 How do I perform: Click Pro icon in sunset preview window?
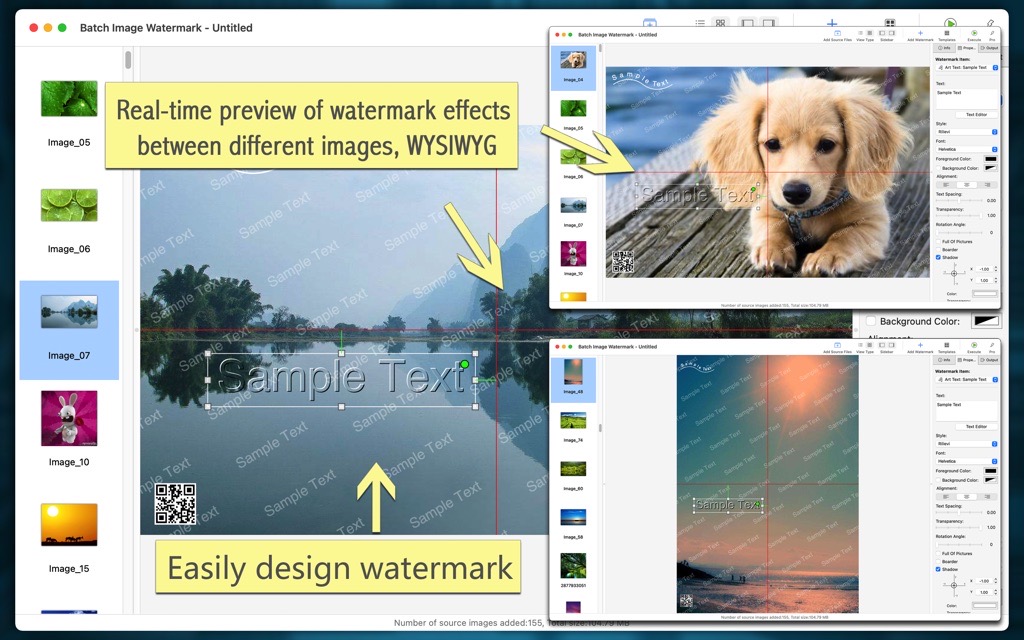[x=992, y=345]
